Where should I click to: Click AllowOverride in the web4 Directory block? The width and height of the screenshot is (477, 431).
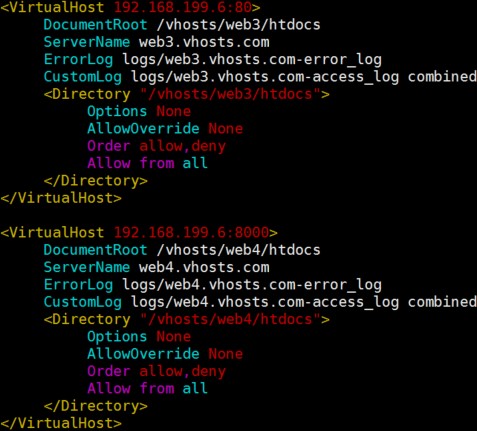(143, 354)
